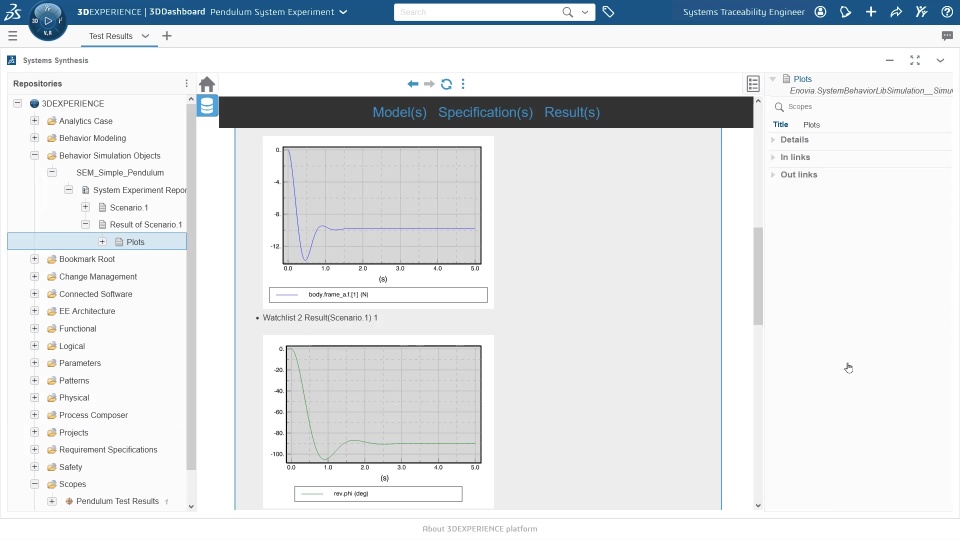Open dashboard title dropdown arrow
Viewport: 960px width, 540px height.
(343, 12)
